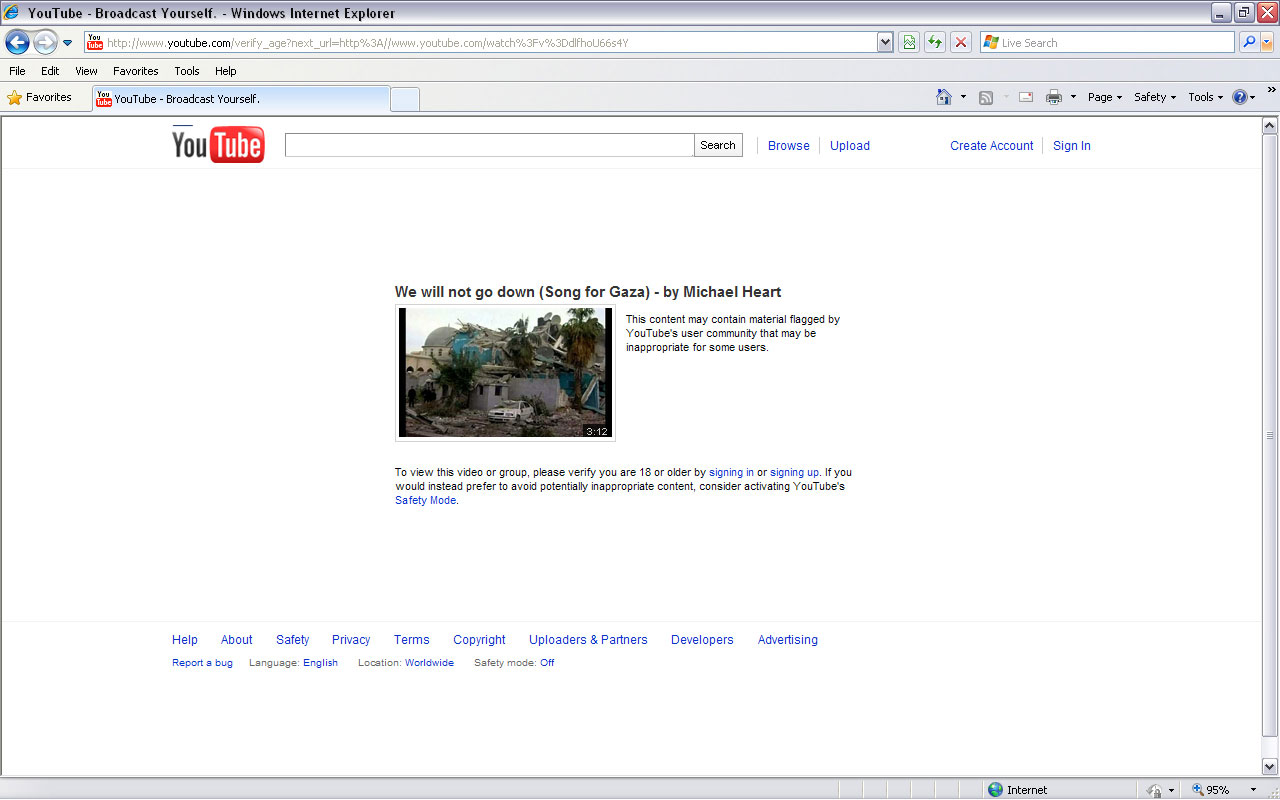Open the recent pages dropdown arrow
The width and height of the screenshot is (1280, 800).
[68, 43]
